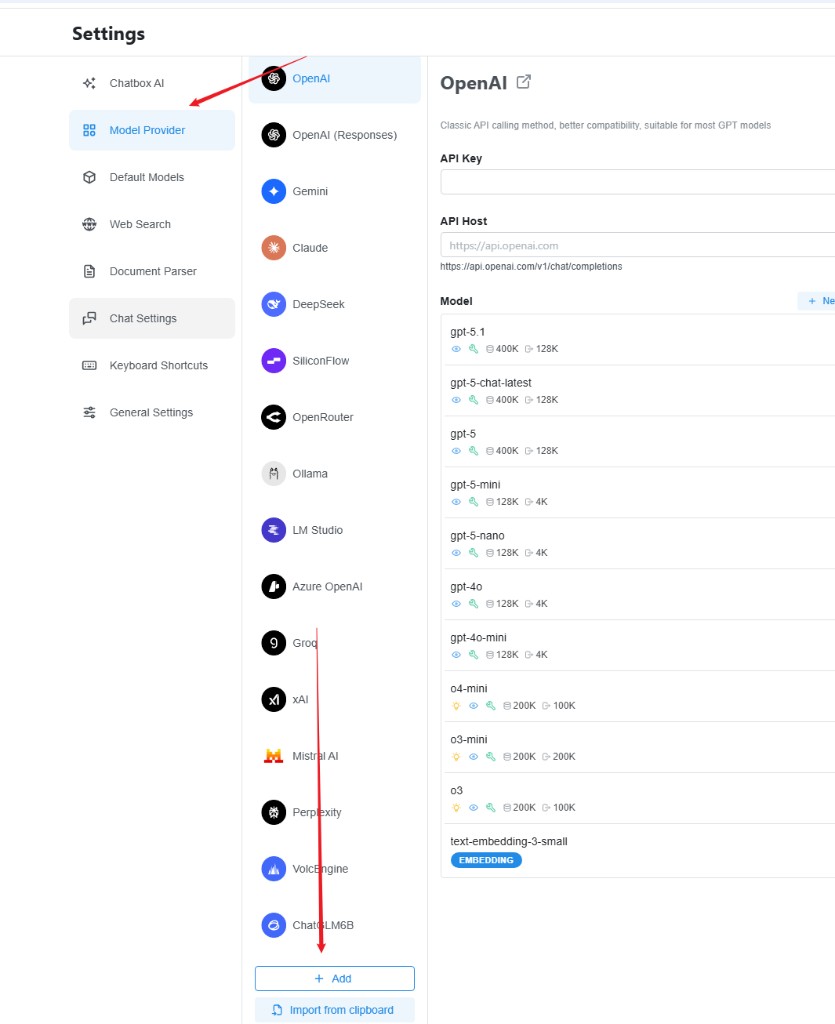The width and height of the screenshot is (835, 1024).
Task: Select the OpenRouter provider entry
Action: point(322,417)
